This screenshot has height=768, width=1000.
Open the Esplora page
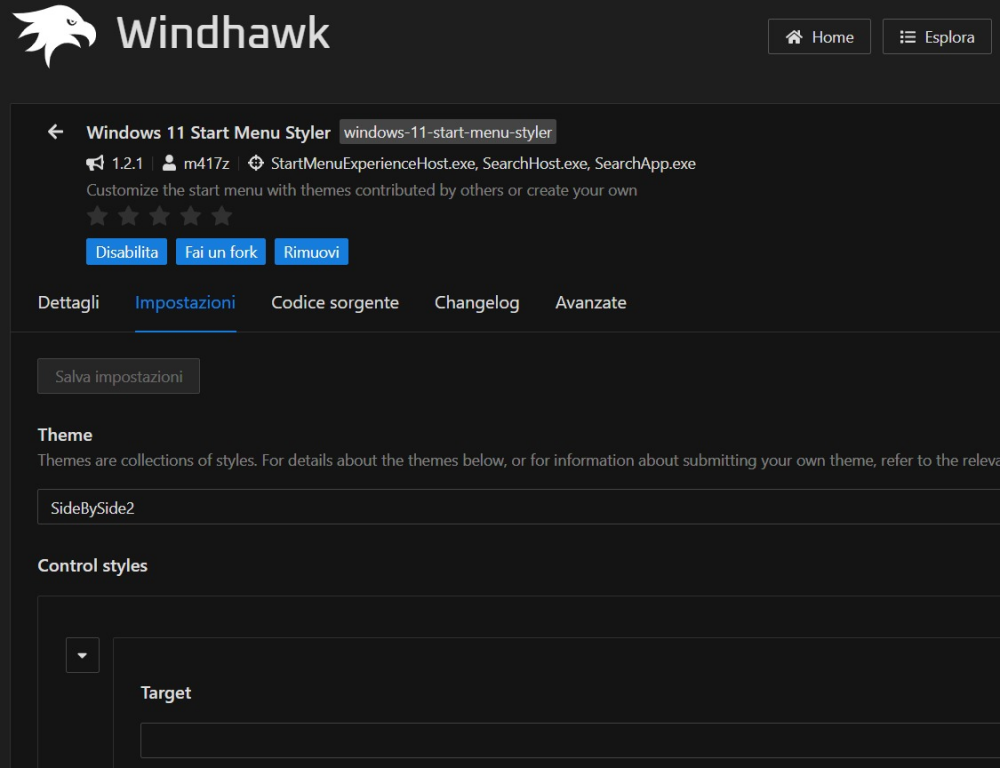(936, 37)
